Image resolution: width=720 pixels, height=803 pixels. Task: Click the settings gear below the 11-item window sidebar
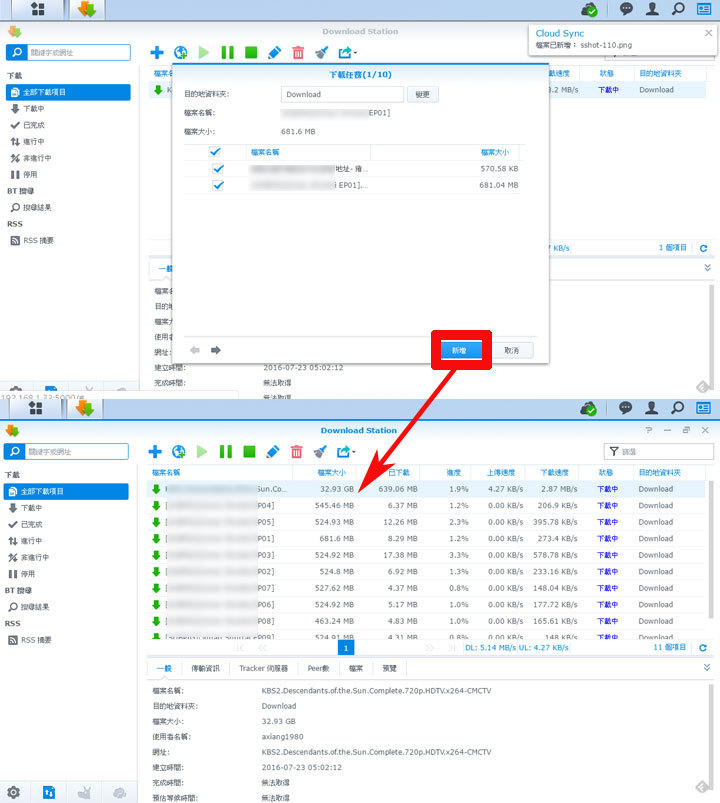pos(14,792)
